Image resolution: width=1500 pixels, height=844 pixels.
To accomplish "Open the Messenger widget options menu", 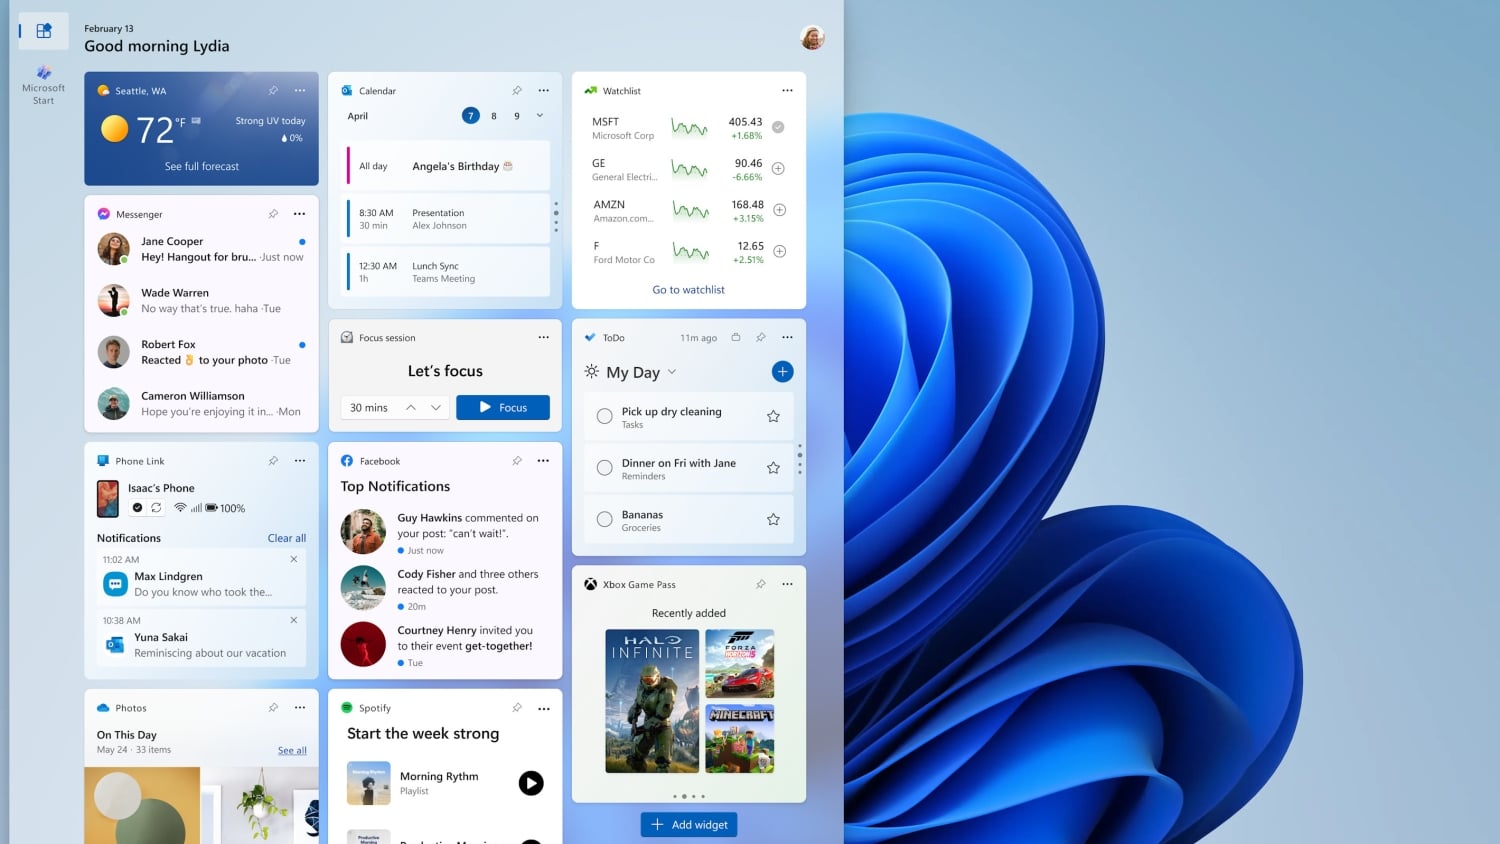I will point(299,213).
